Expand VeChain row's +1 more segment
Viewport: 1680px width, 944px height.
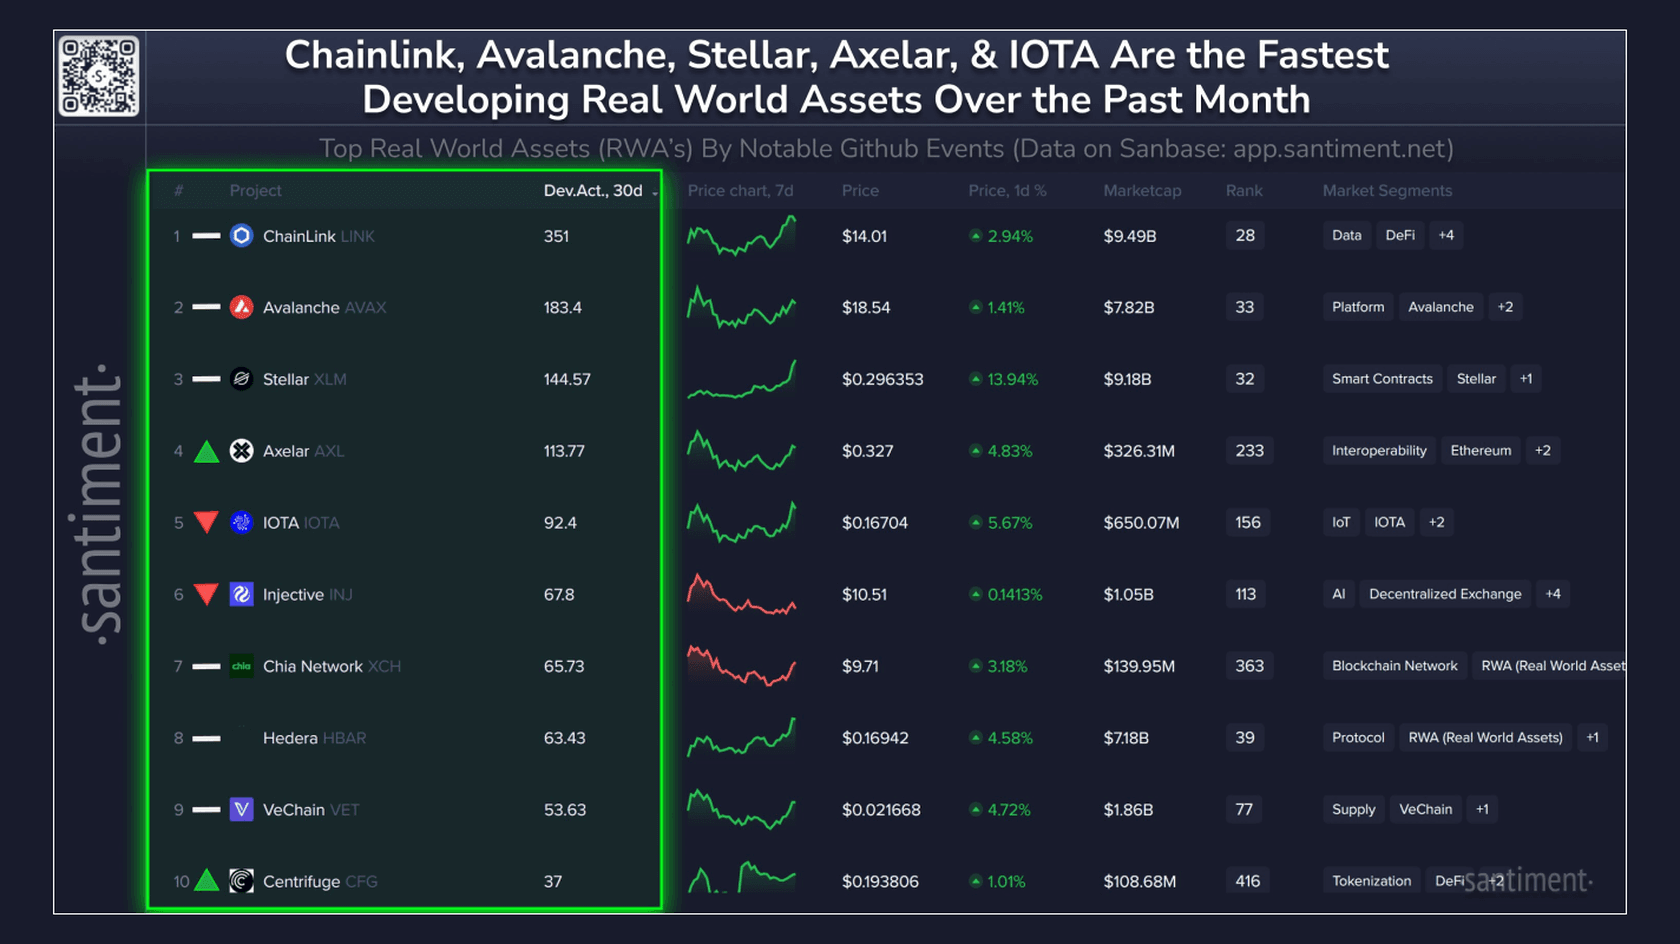pyautogui.click(x=1482, y=809)
